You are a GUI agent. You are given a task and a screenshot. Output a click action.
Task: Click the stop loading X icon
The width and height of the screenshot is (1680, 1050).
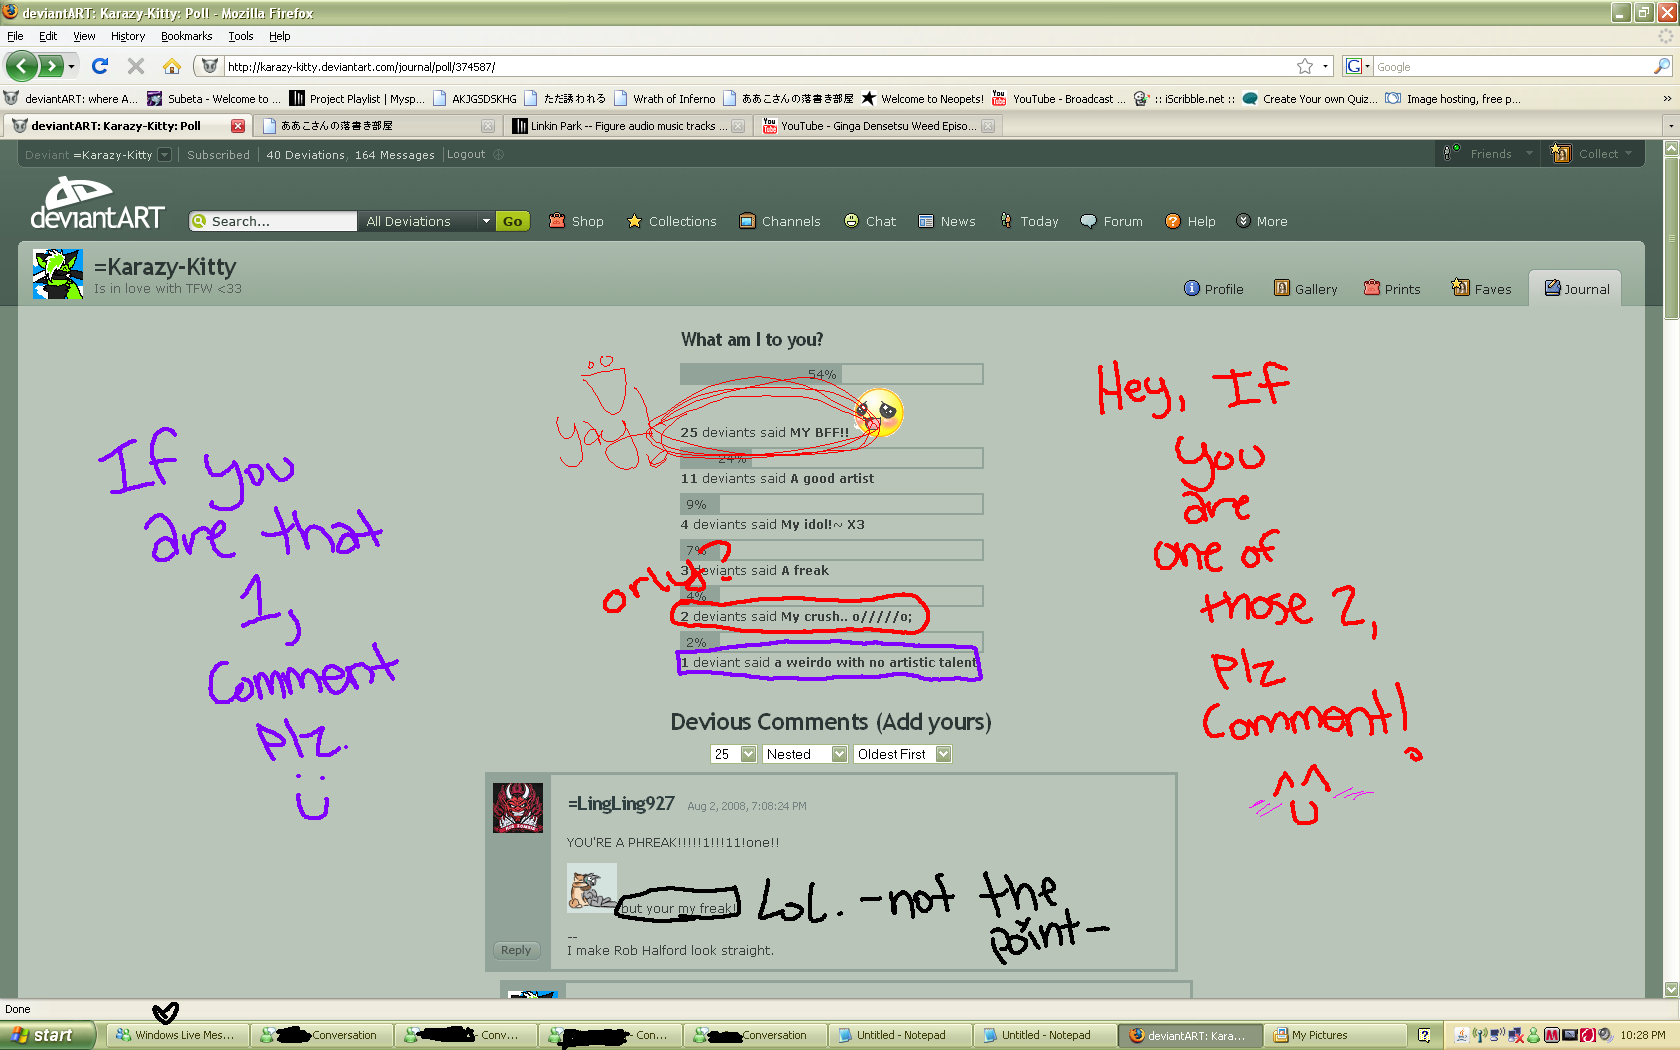pyautogui.click(x=136, y=66)
